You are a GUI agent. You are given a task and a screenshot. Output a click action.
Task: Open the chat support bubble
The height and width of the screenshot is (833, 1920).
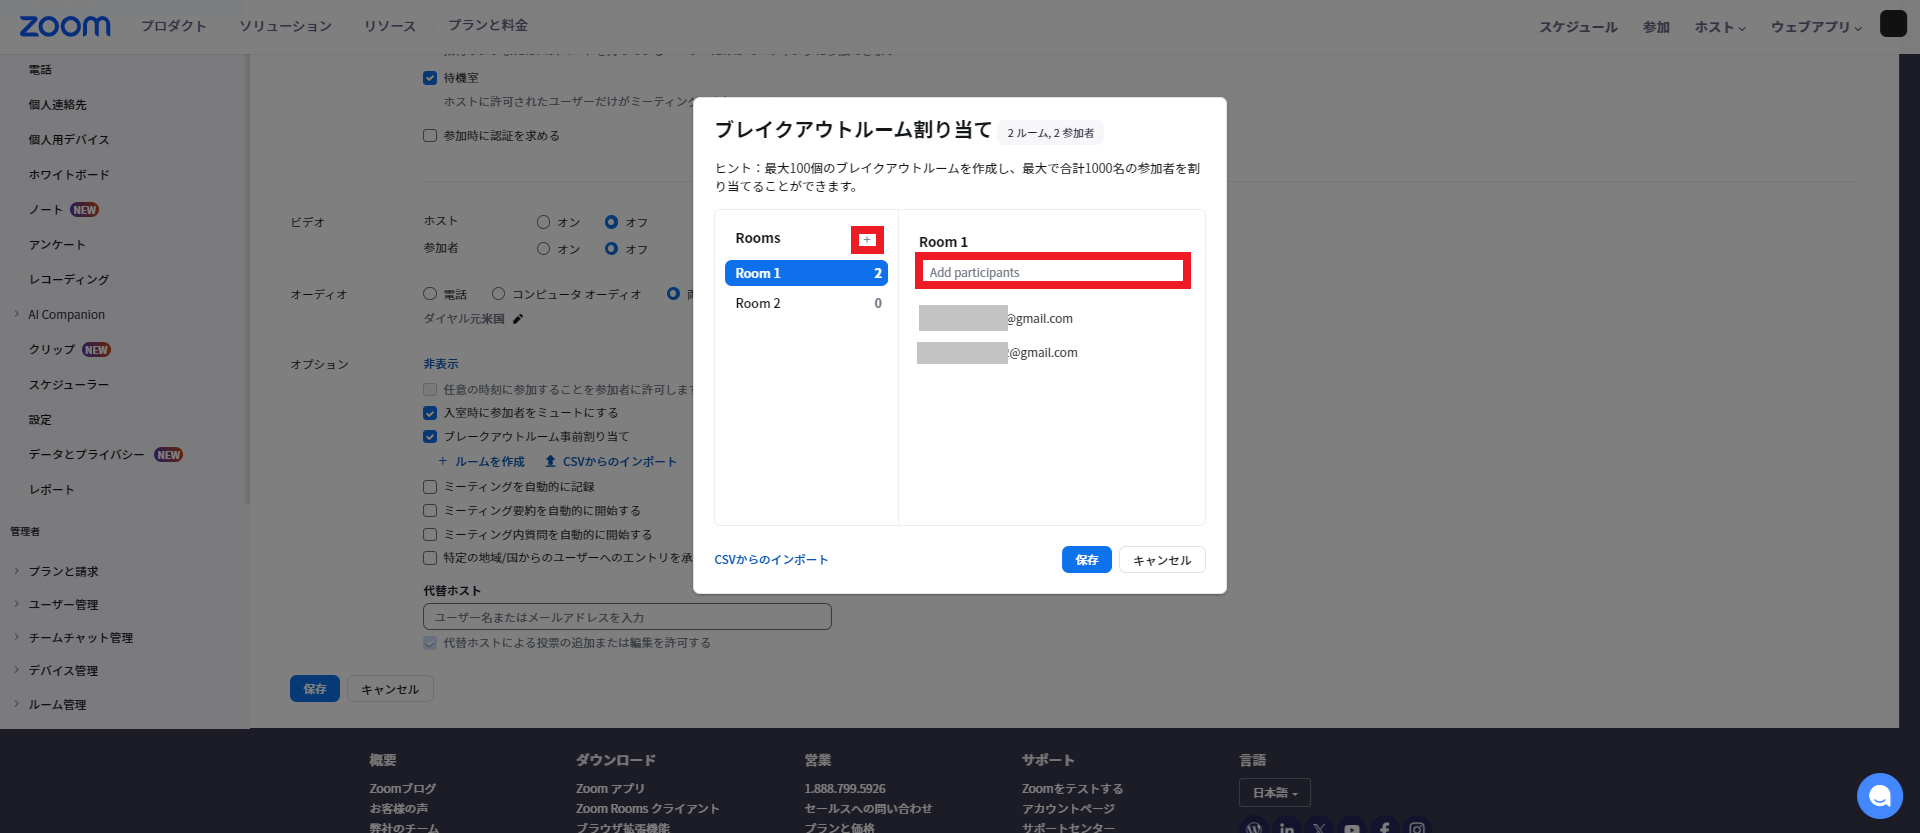click(1879, 796)
